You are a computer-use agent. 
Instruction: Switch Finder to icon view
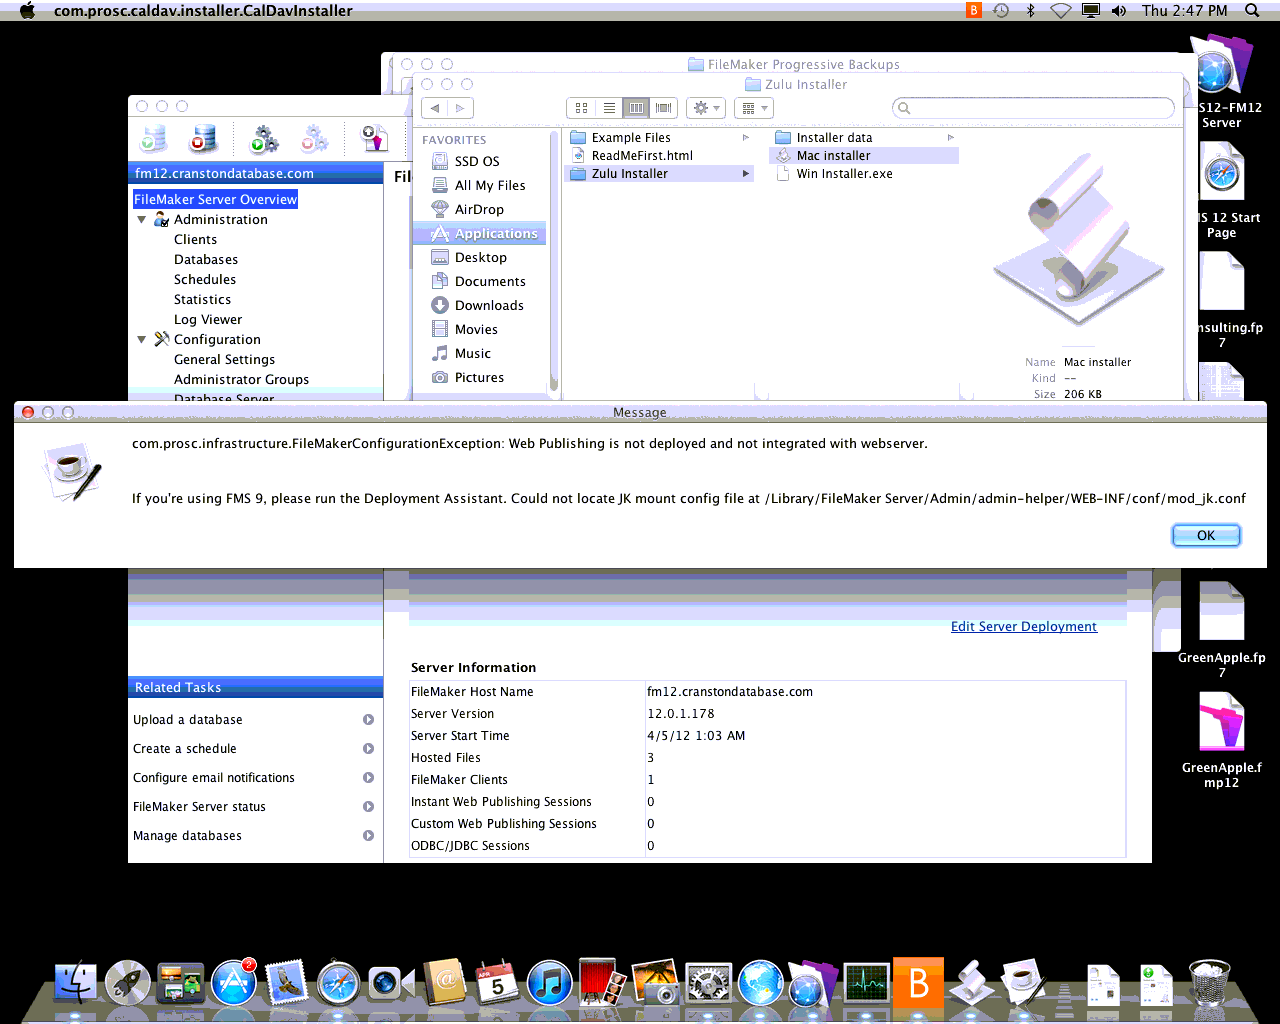tap(581, 108)
